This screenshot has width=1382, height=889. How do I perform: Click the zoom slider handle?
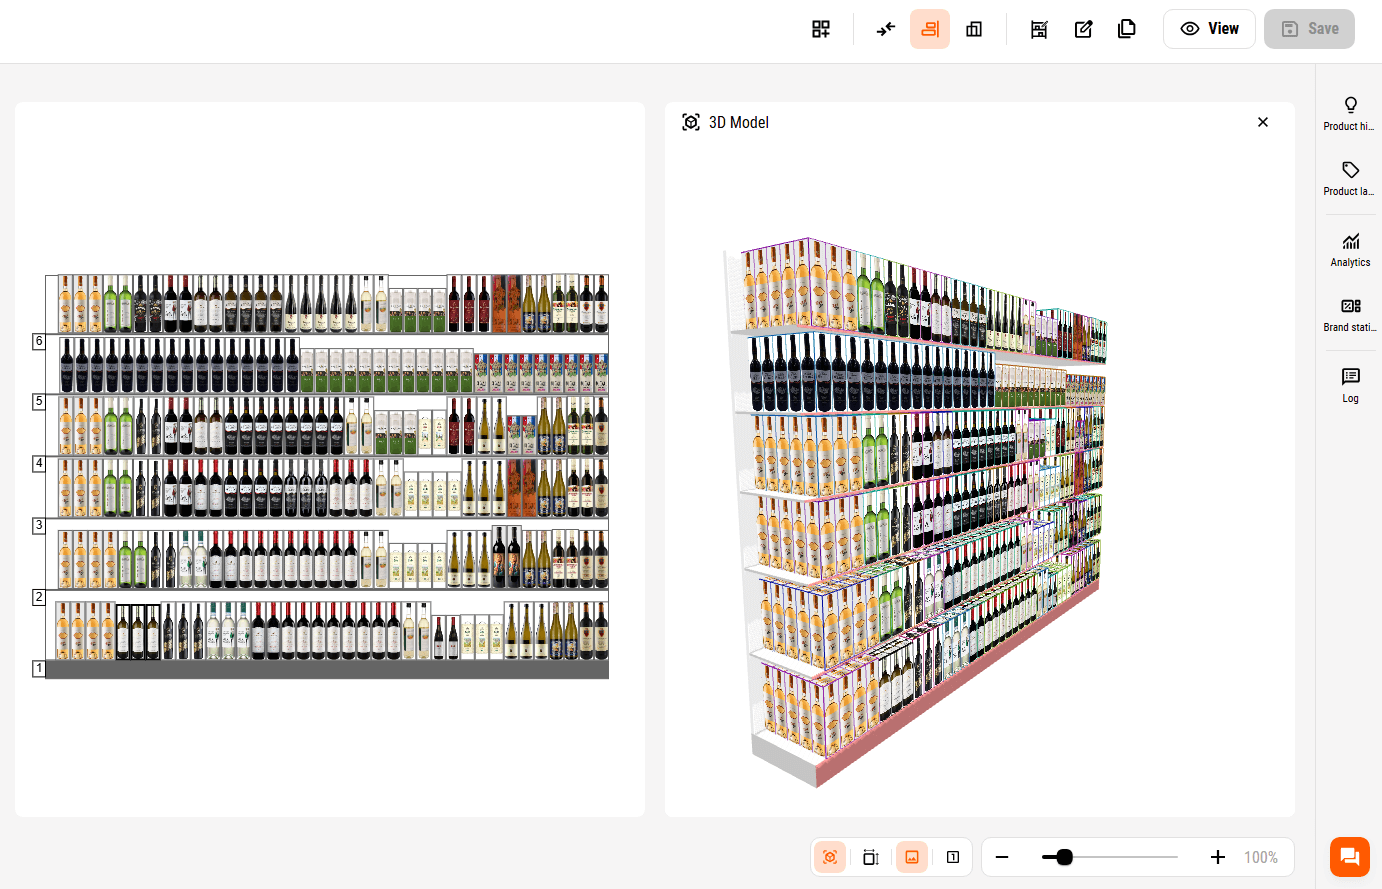tap(1064, 857)
